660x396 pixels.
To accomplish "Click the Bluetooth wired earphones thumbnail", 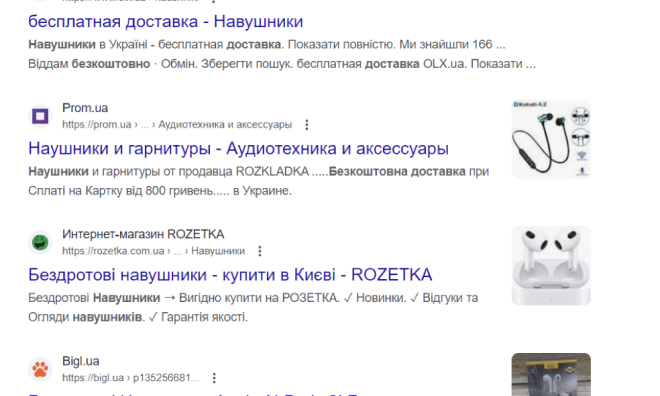I will pos(551,139).
